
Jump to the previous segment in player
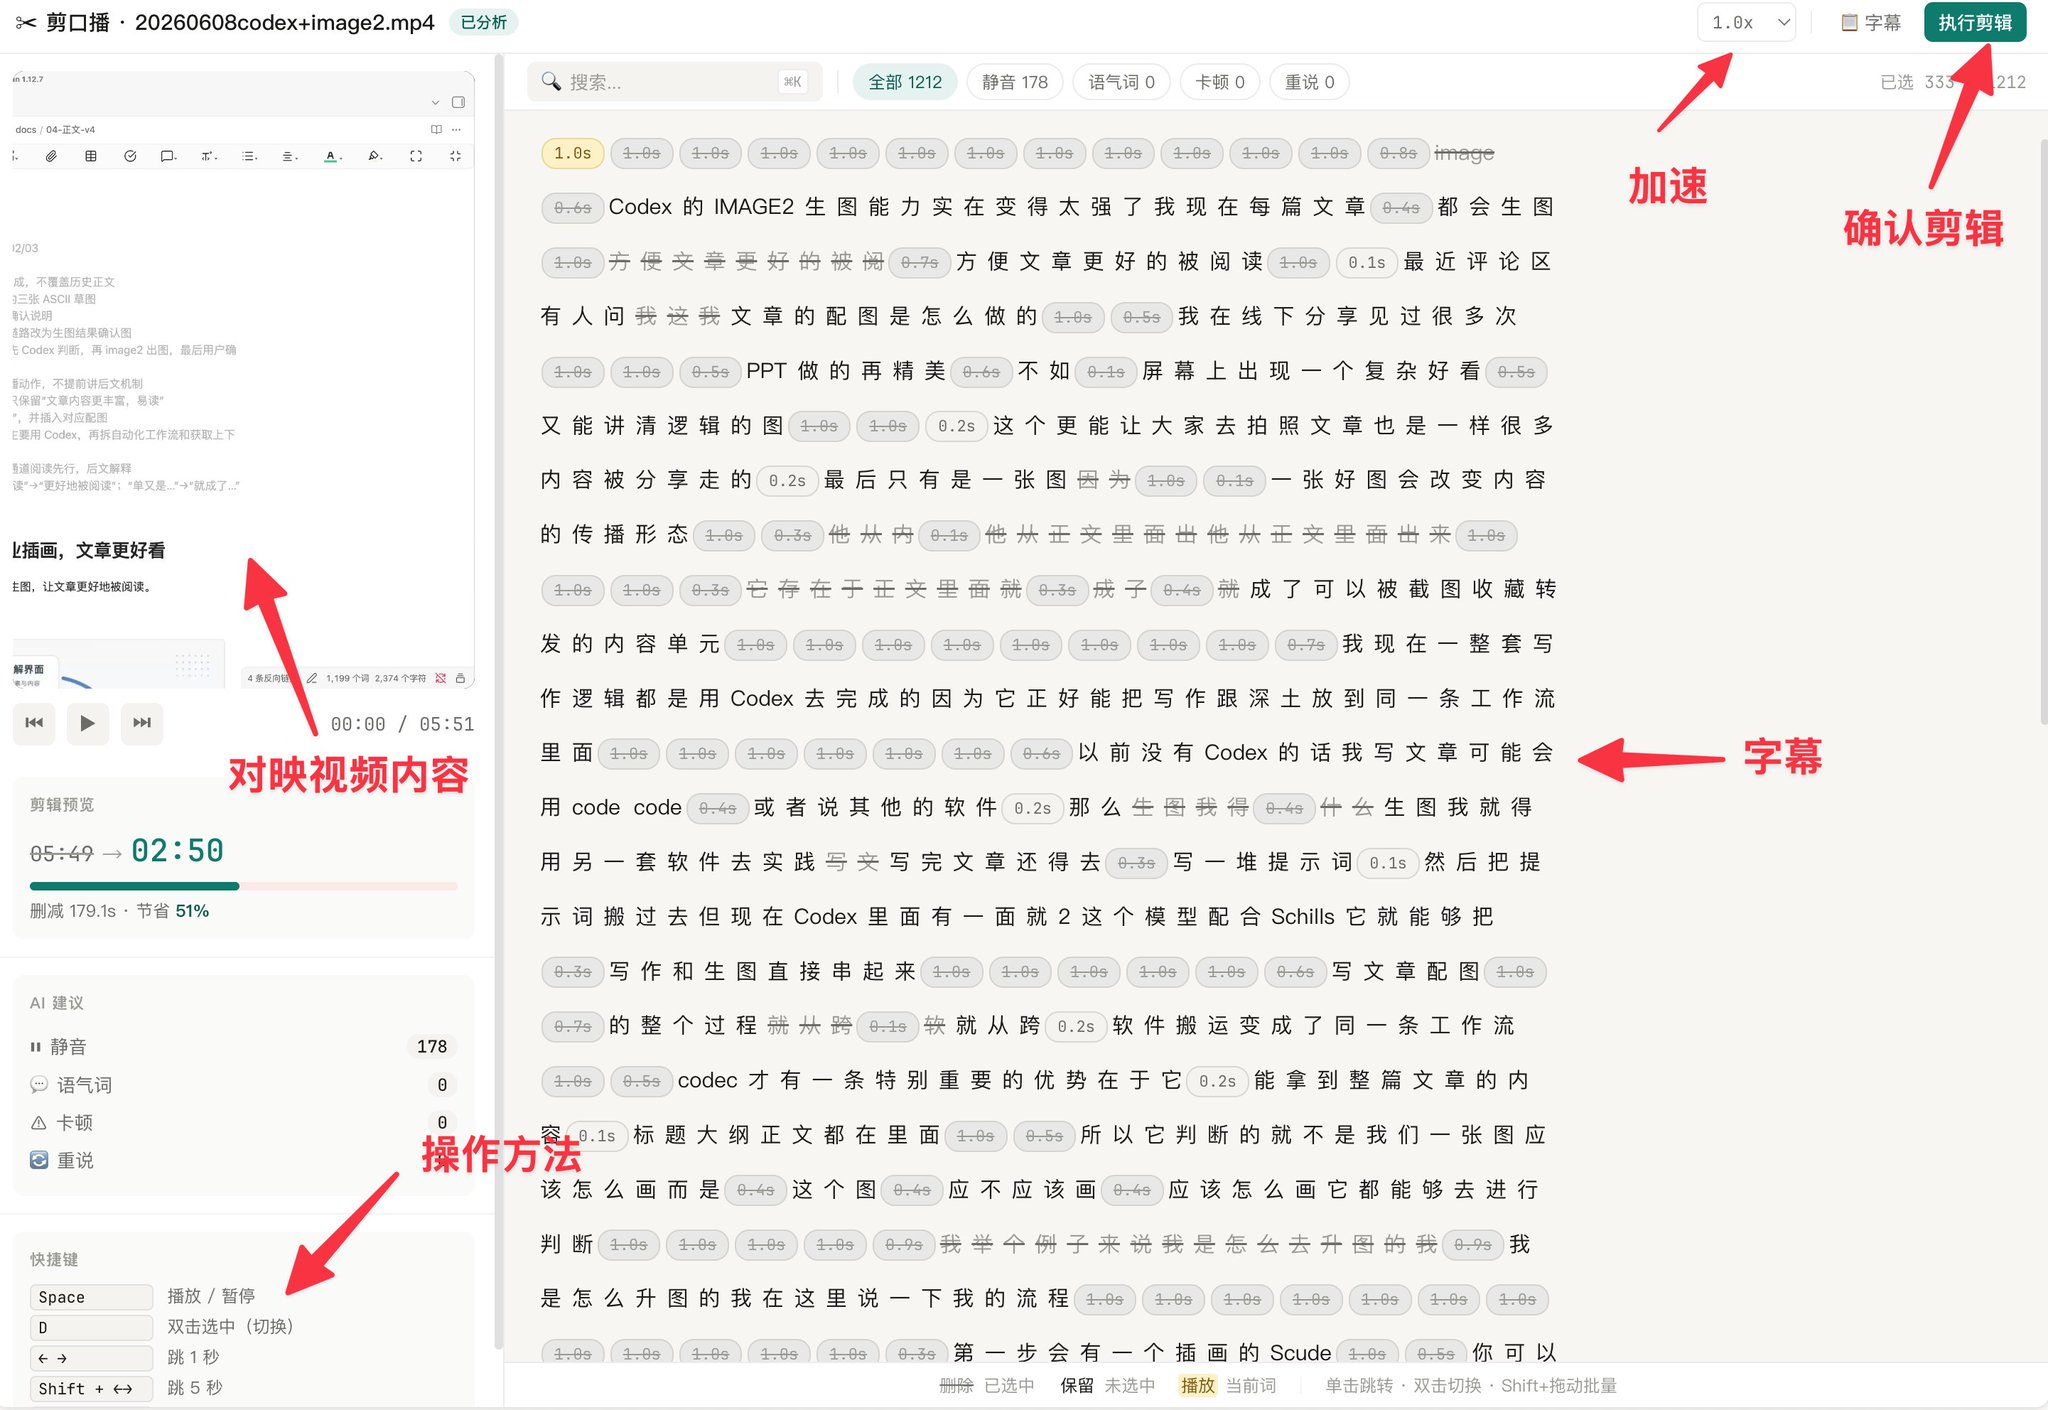(x=34, y=723)
